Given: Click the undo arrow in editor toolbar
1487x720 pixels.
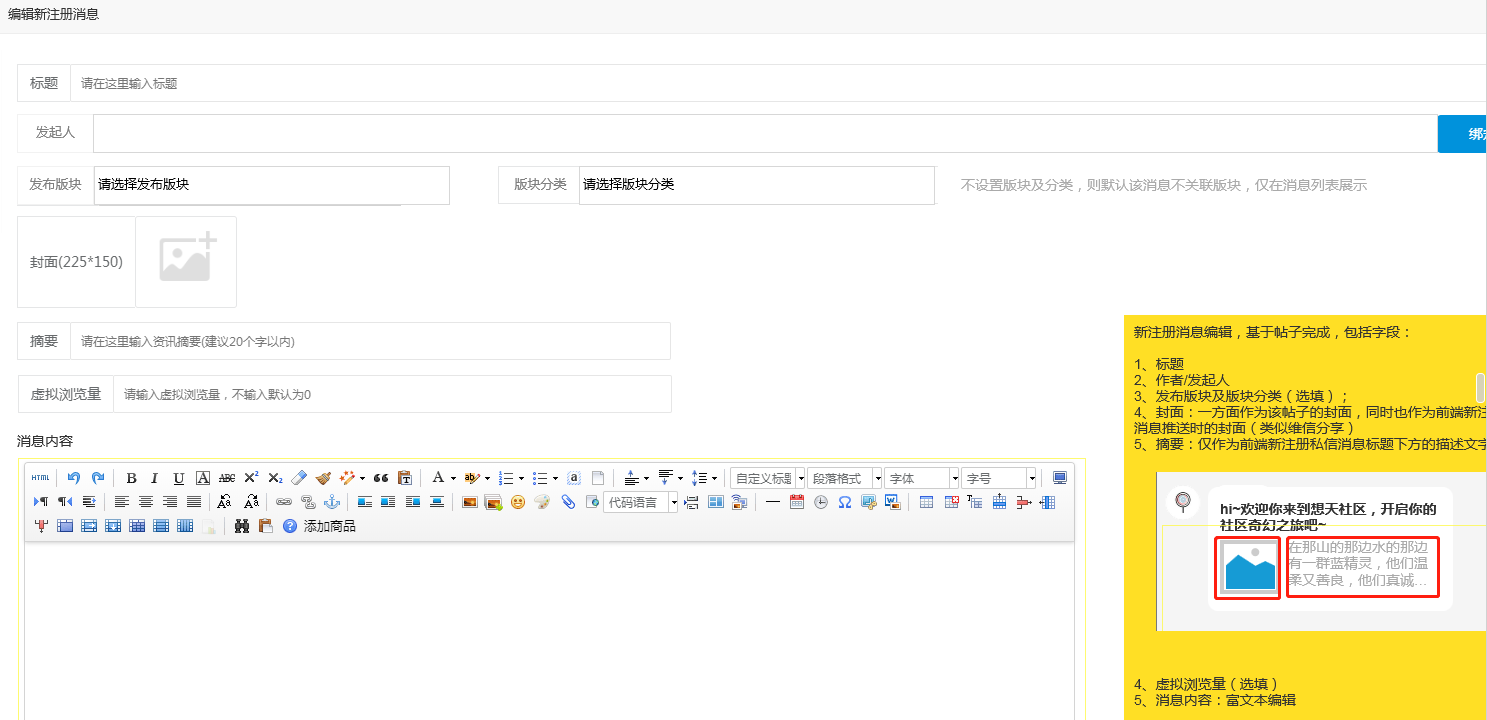Looking at the screenshot, I should coord(73,478).
